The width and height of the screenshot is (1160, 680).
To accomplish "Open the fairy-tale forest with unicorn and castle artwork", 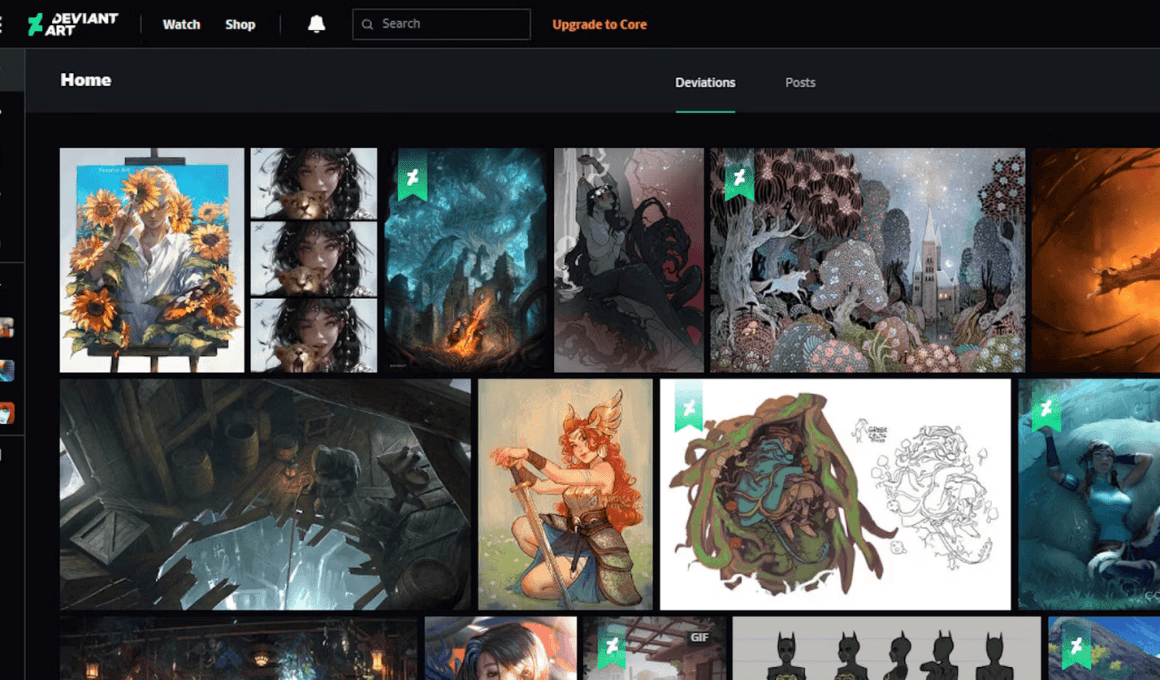I will 868,260.
